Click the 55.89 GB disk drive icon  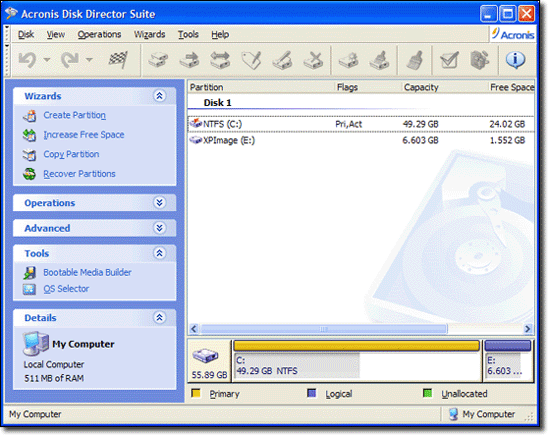pos(206,356)
